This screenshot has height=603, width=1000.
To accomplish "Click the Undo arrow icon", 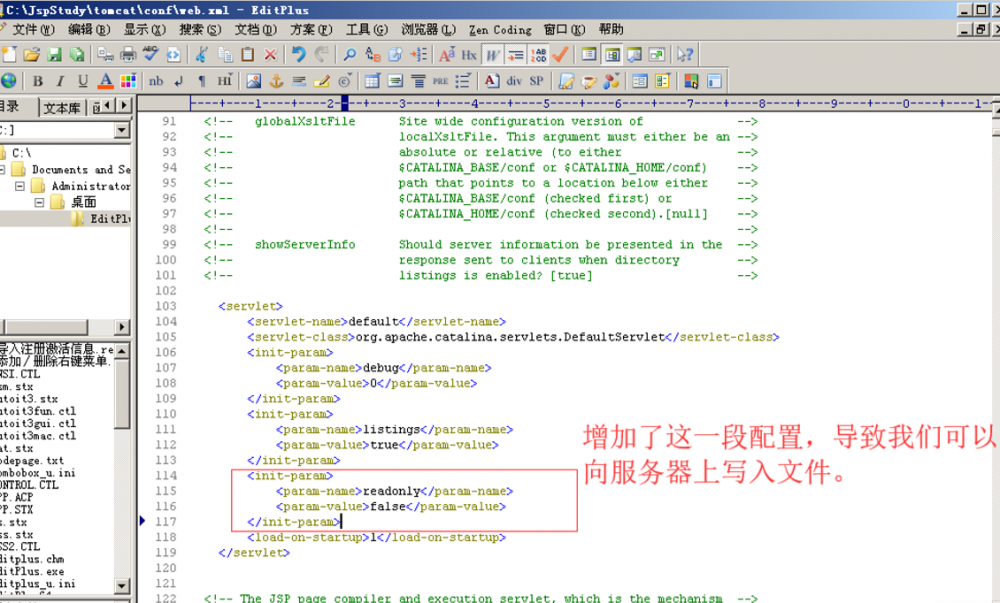I will (298, 55).
